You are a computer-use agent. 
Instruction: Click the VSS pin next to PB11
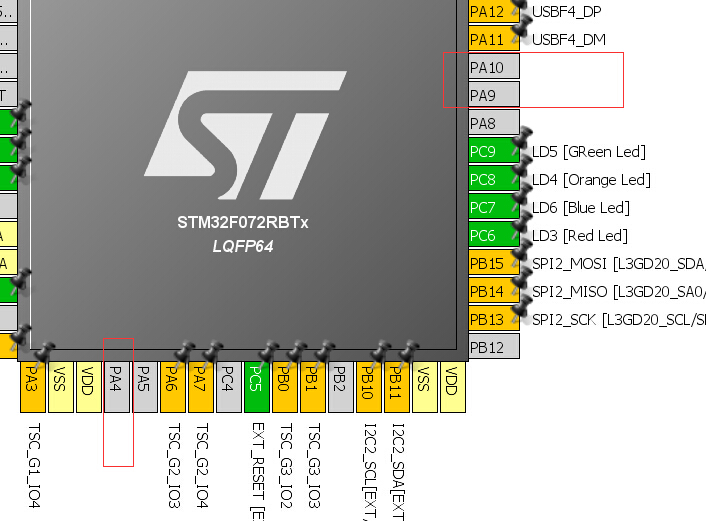click(425, 386)
